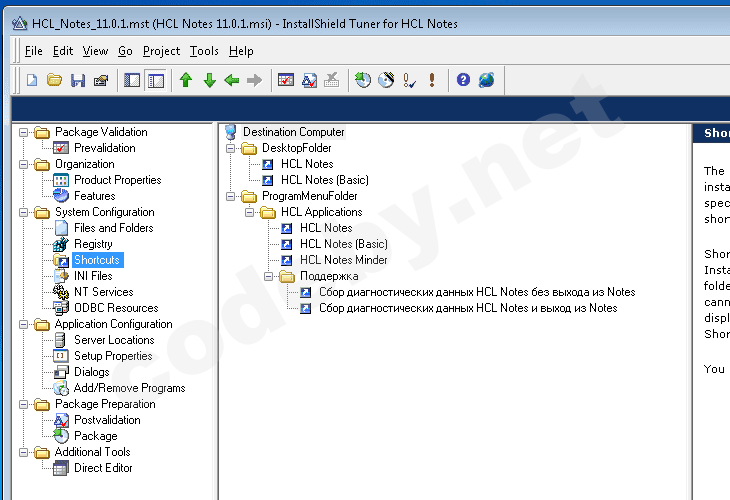Select shortcut ending "и выход из Notes"
The image size is (730, 500).
(x=468, y=308)
